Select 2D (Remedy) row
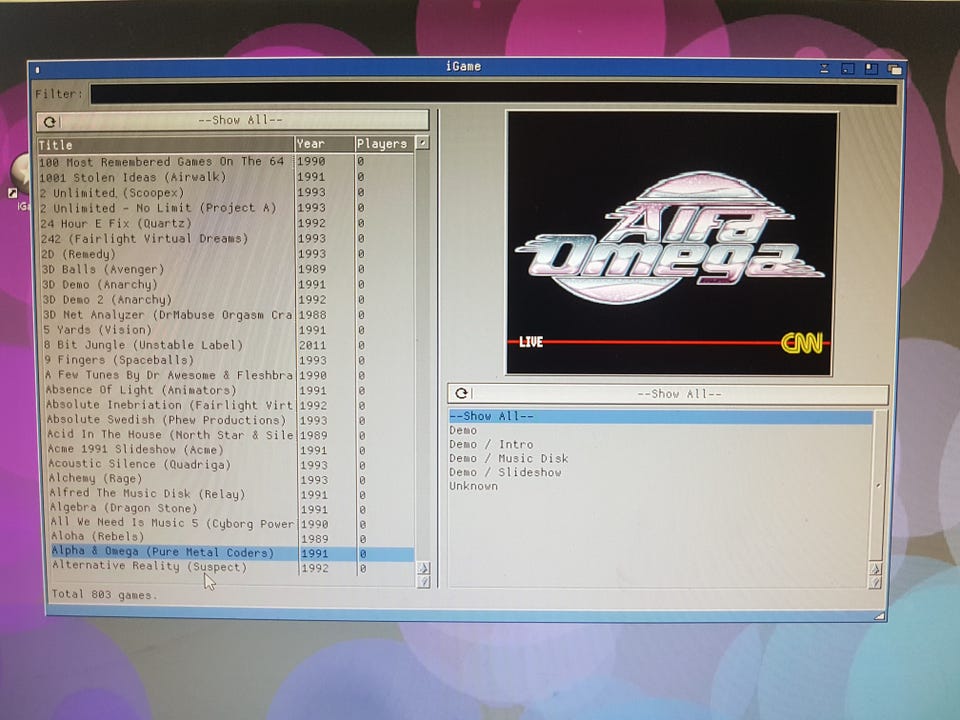 pos(228,253)
